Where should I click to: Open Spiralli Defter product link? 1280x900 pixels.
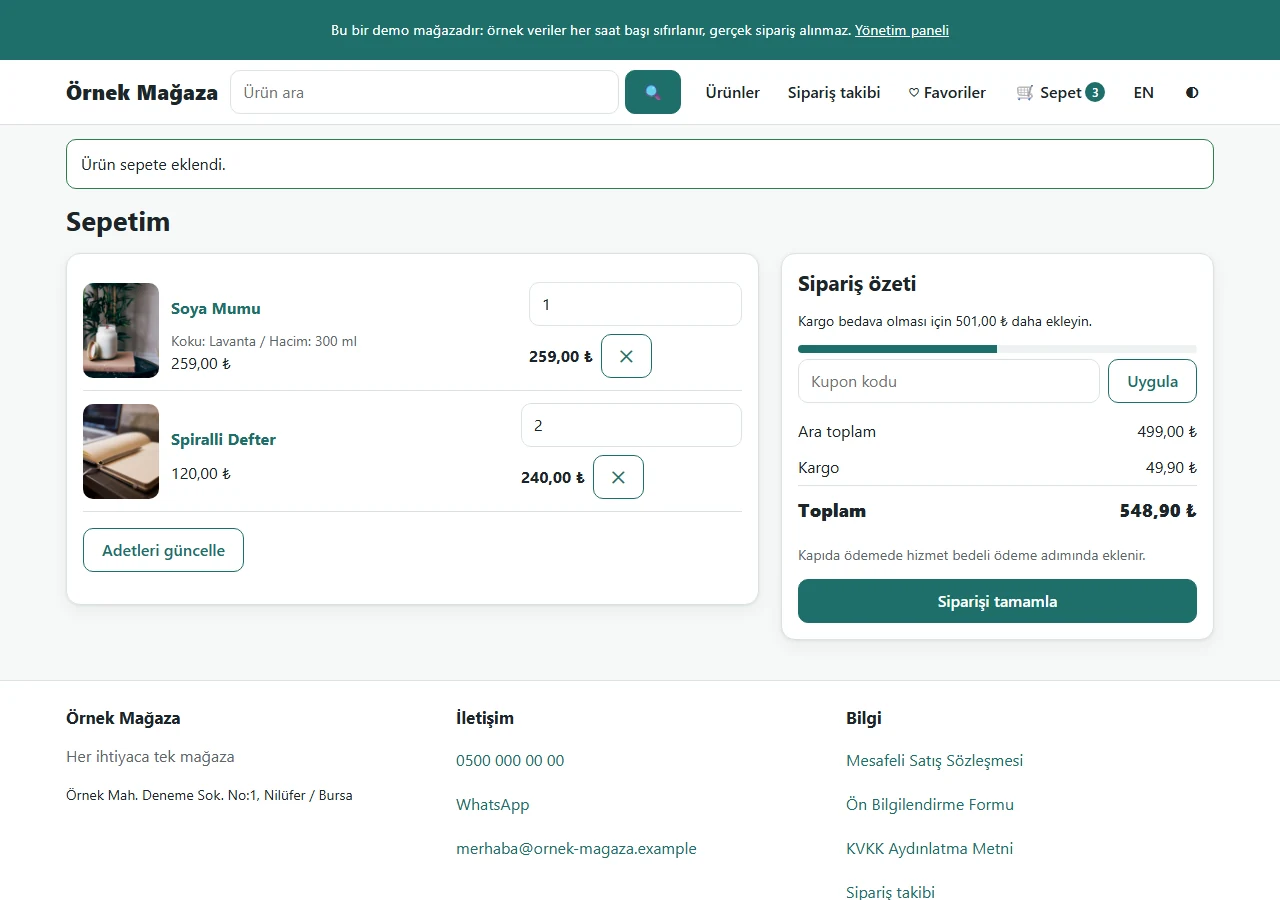[223, 439]
